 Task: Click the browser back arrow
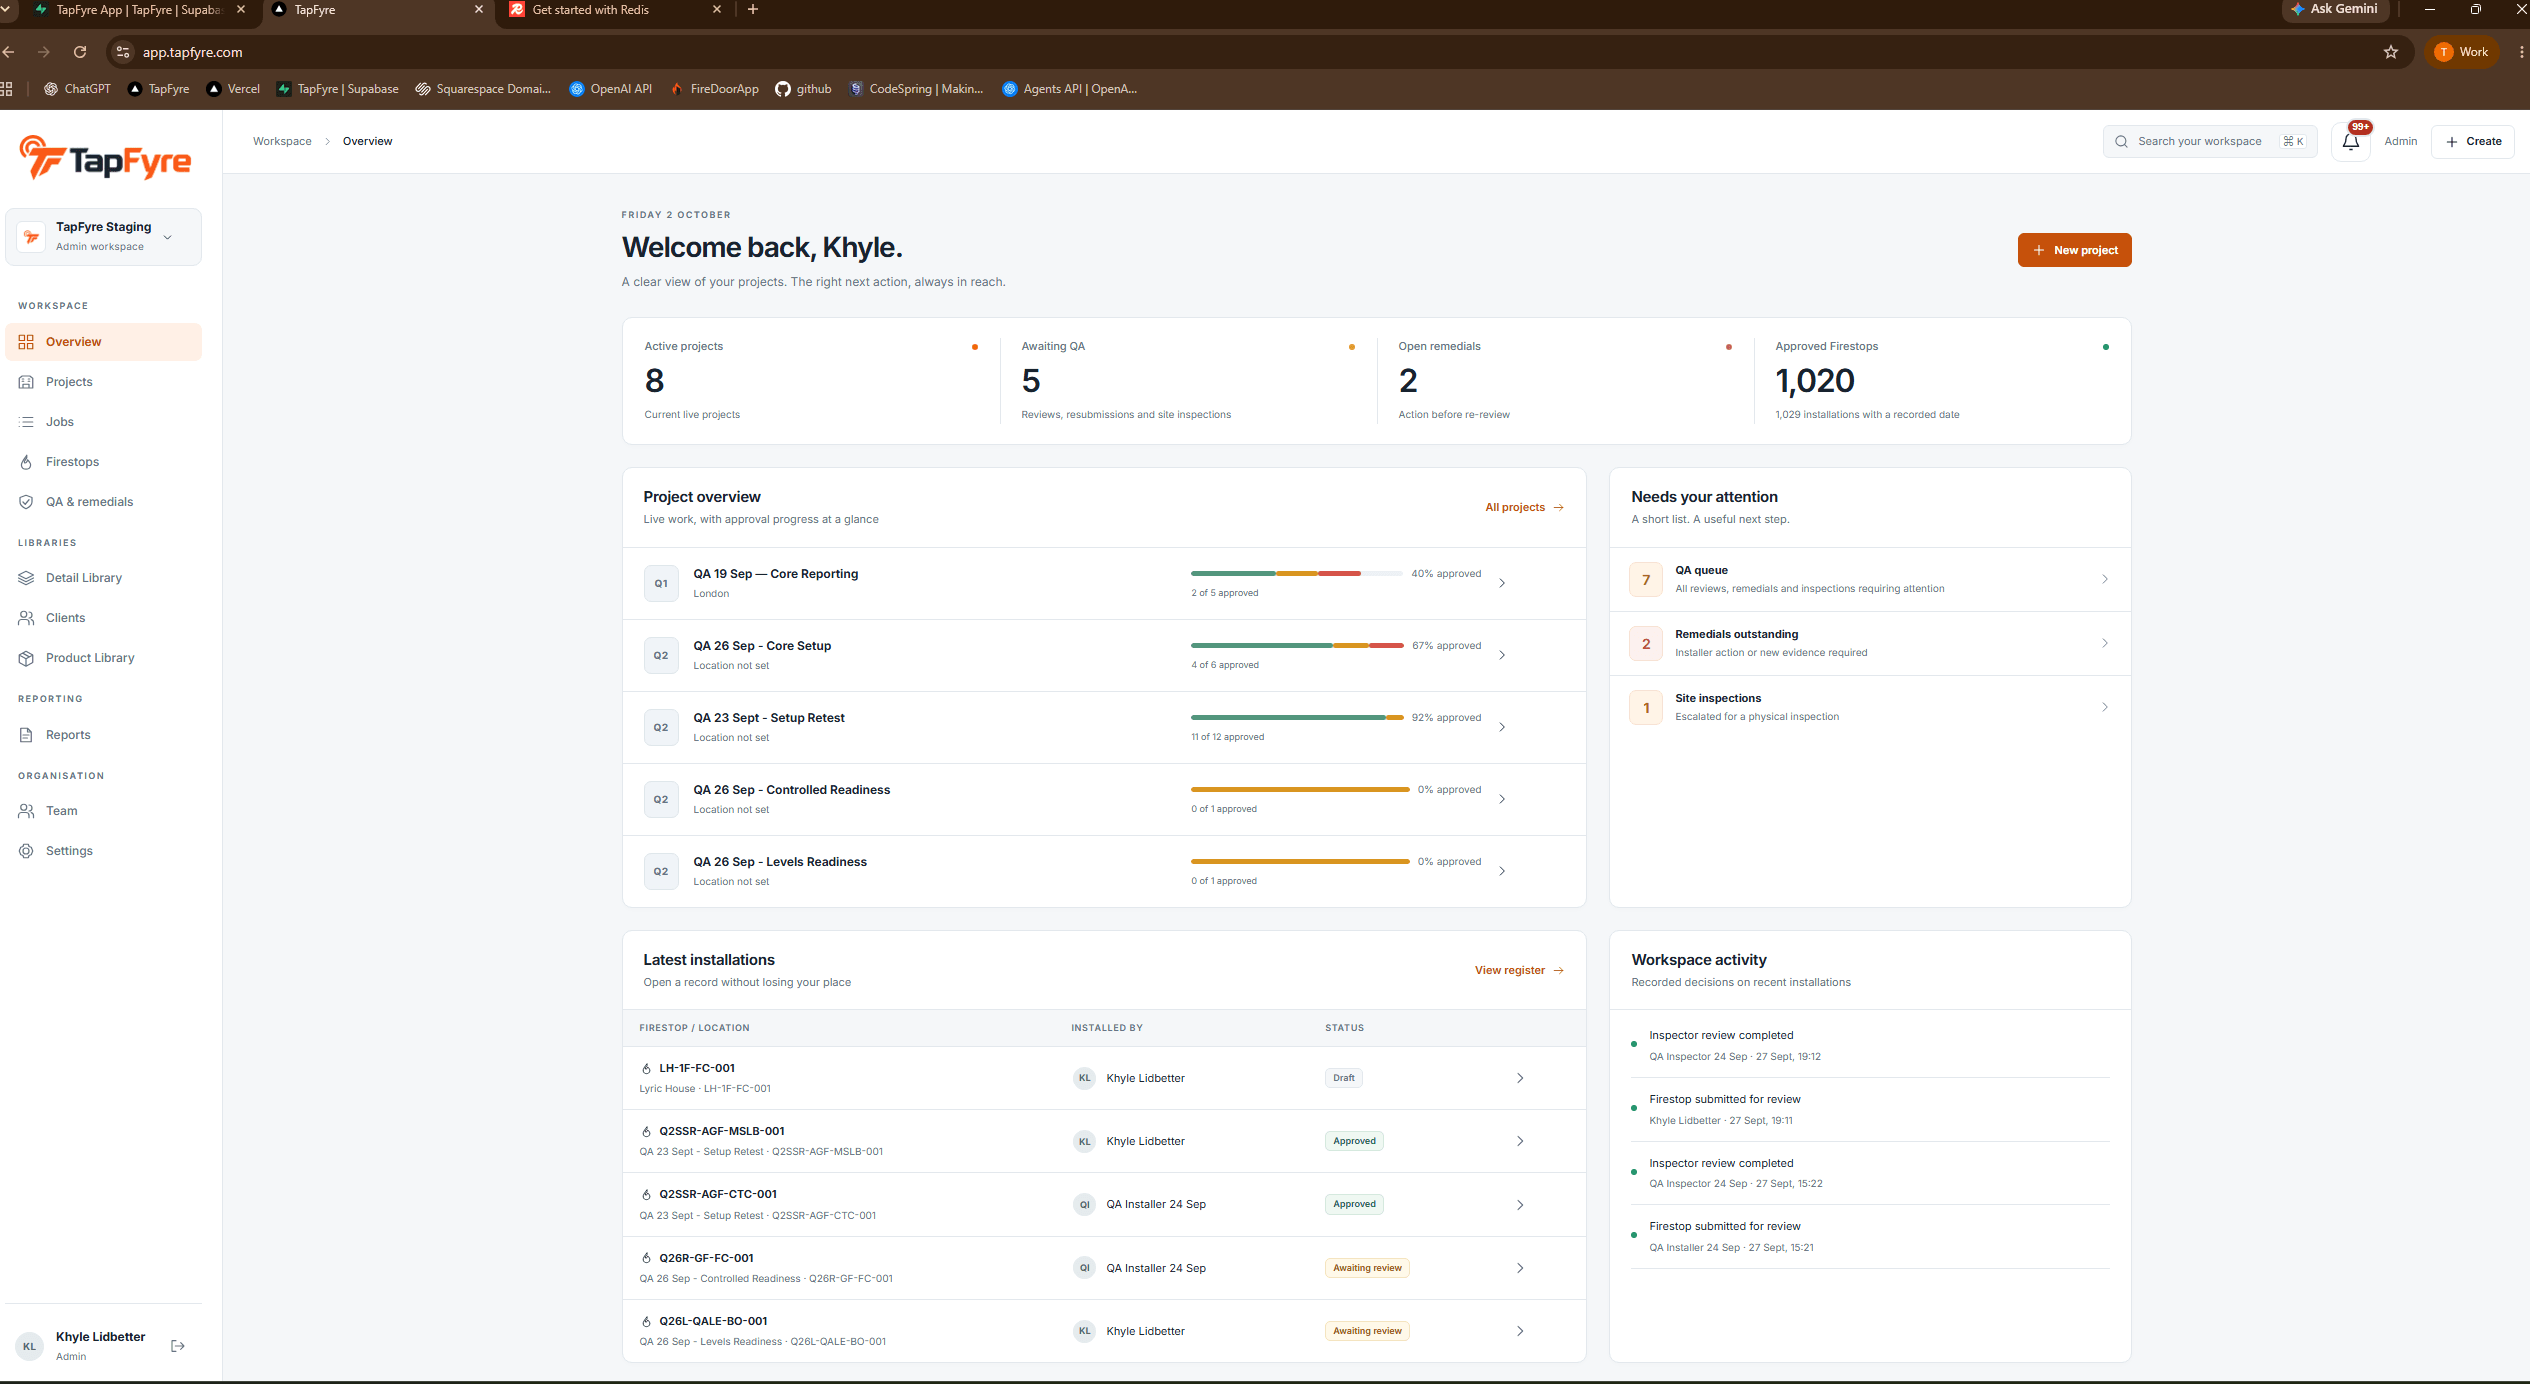pyautogui.click(x=8, y=52)
